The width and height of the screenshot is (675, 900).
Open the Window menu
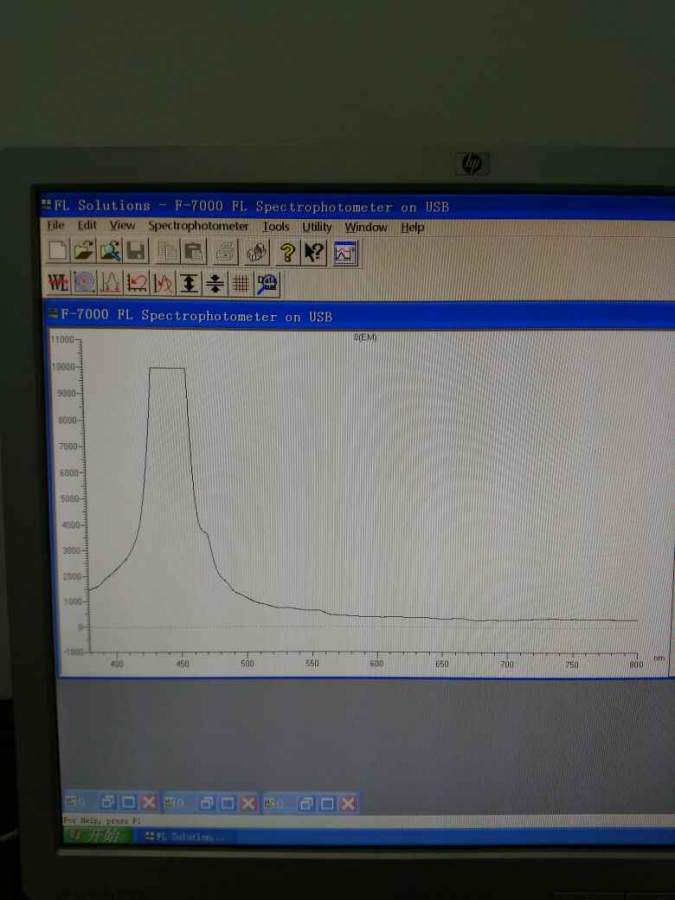point(366,227)
